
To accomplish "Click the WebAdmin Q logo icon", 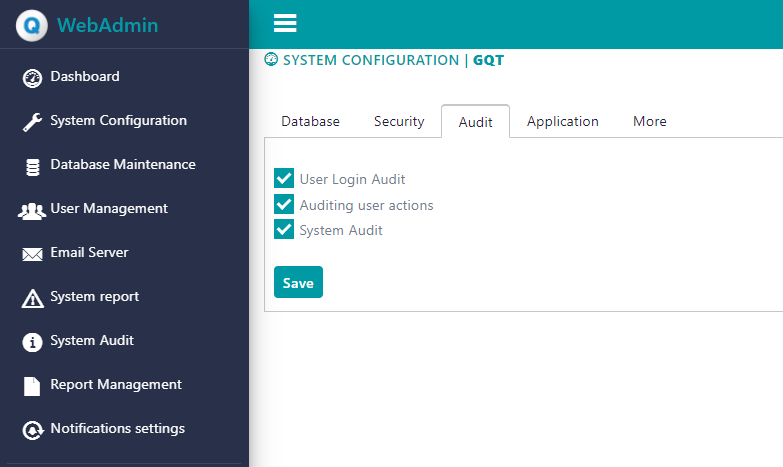I will (31, 25).
